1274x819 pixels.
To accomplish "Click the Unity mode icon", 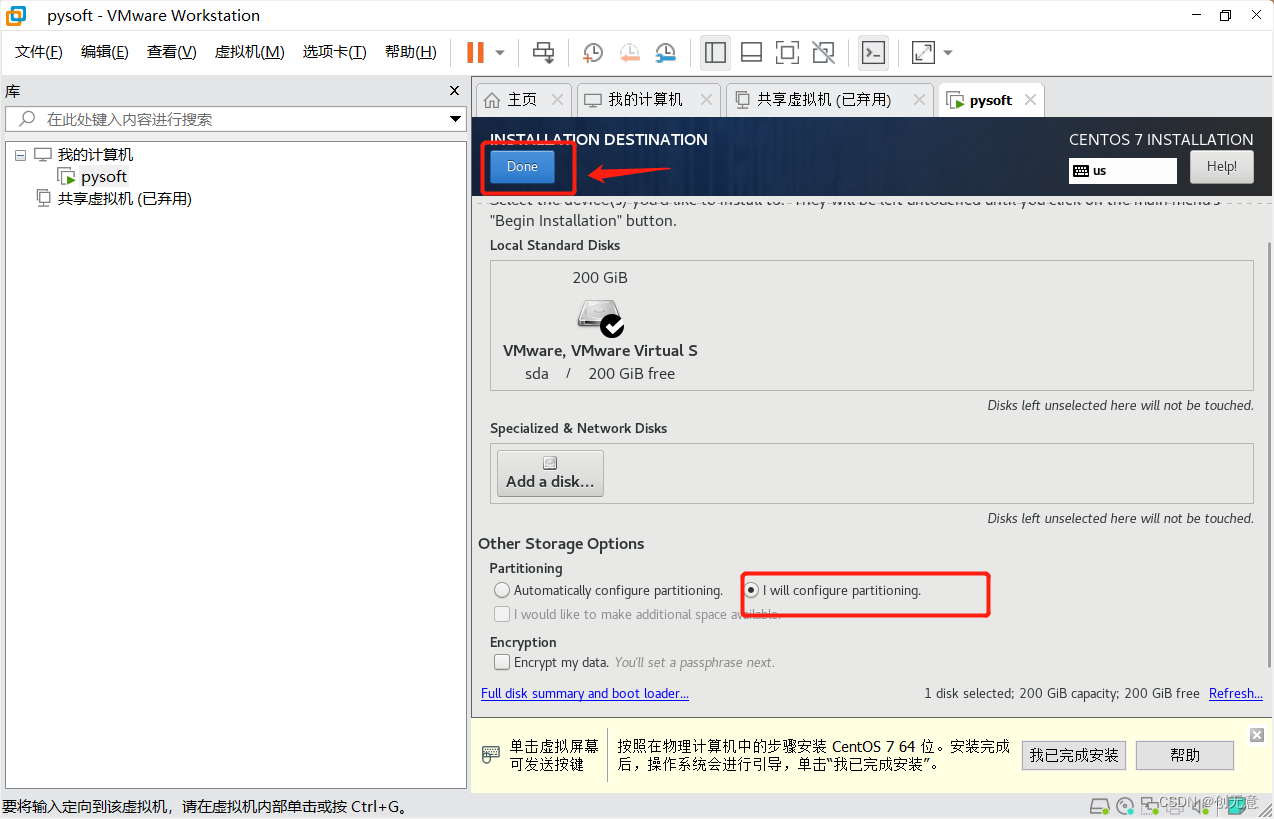I will (x=823, y=52).
